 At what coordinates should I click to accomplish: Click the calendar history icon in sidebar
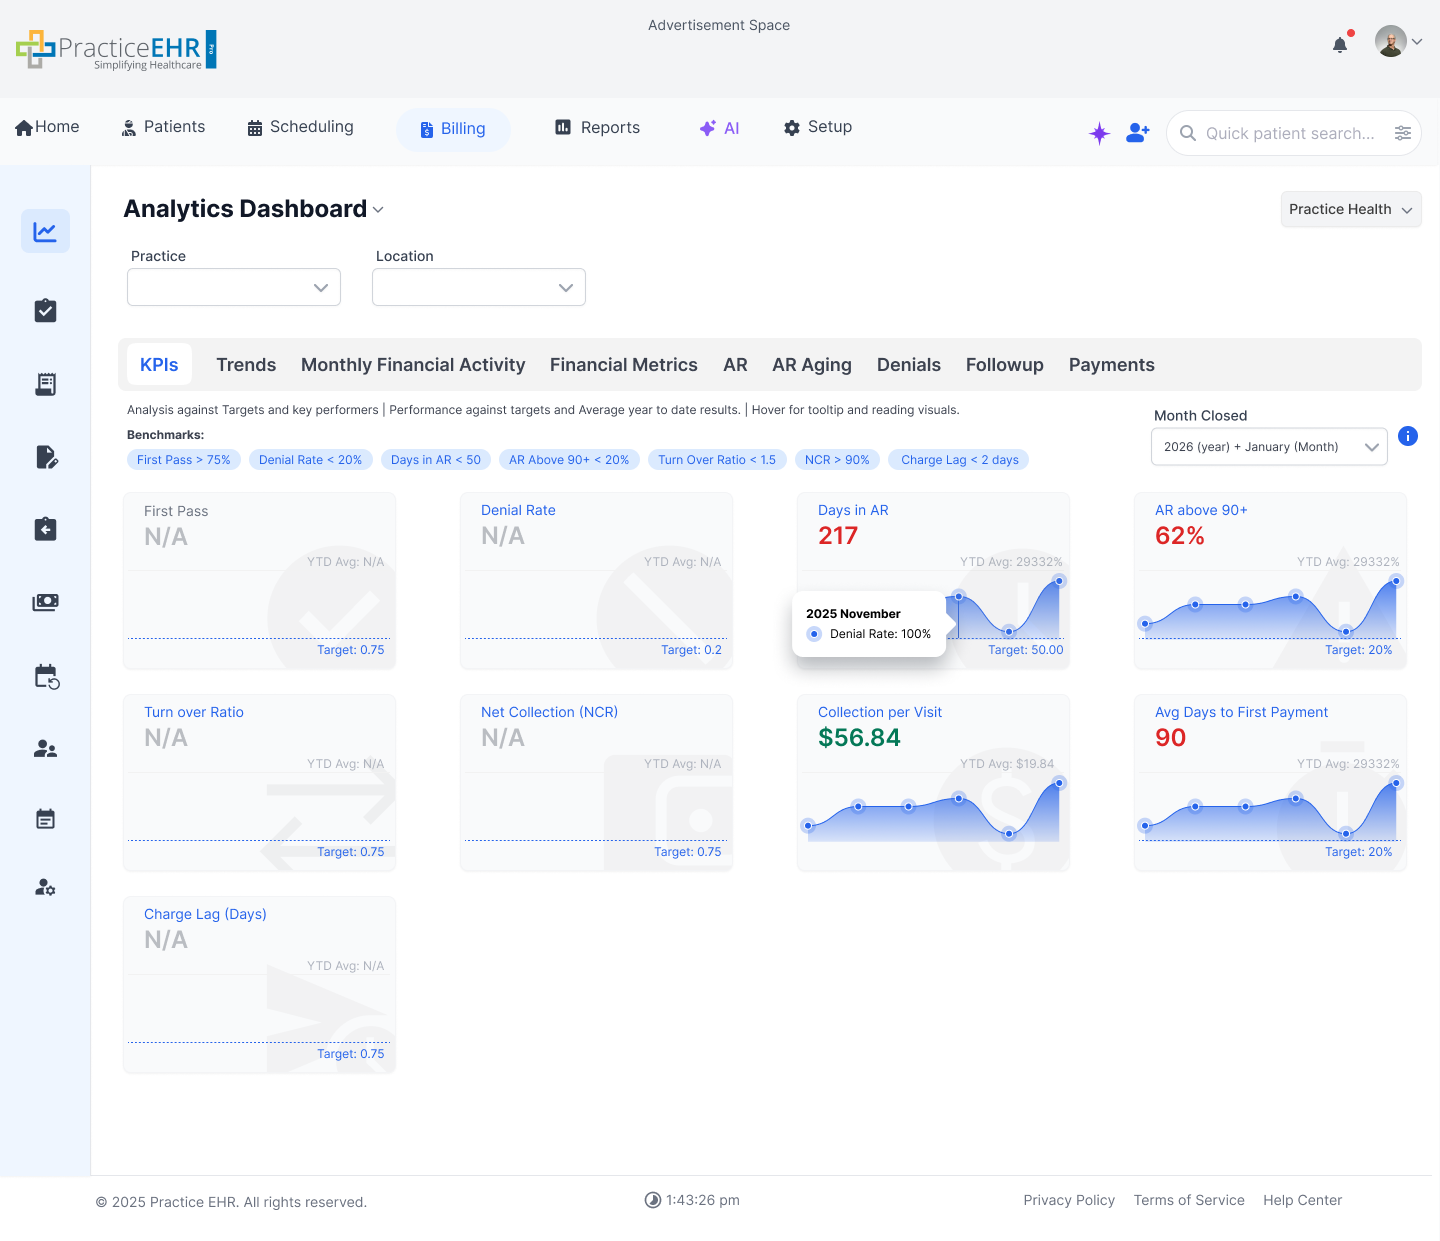[x=45, y=676]
